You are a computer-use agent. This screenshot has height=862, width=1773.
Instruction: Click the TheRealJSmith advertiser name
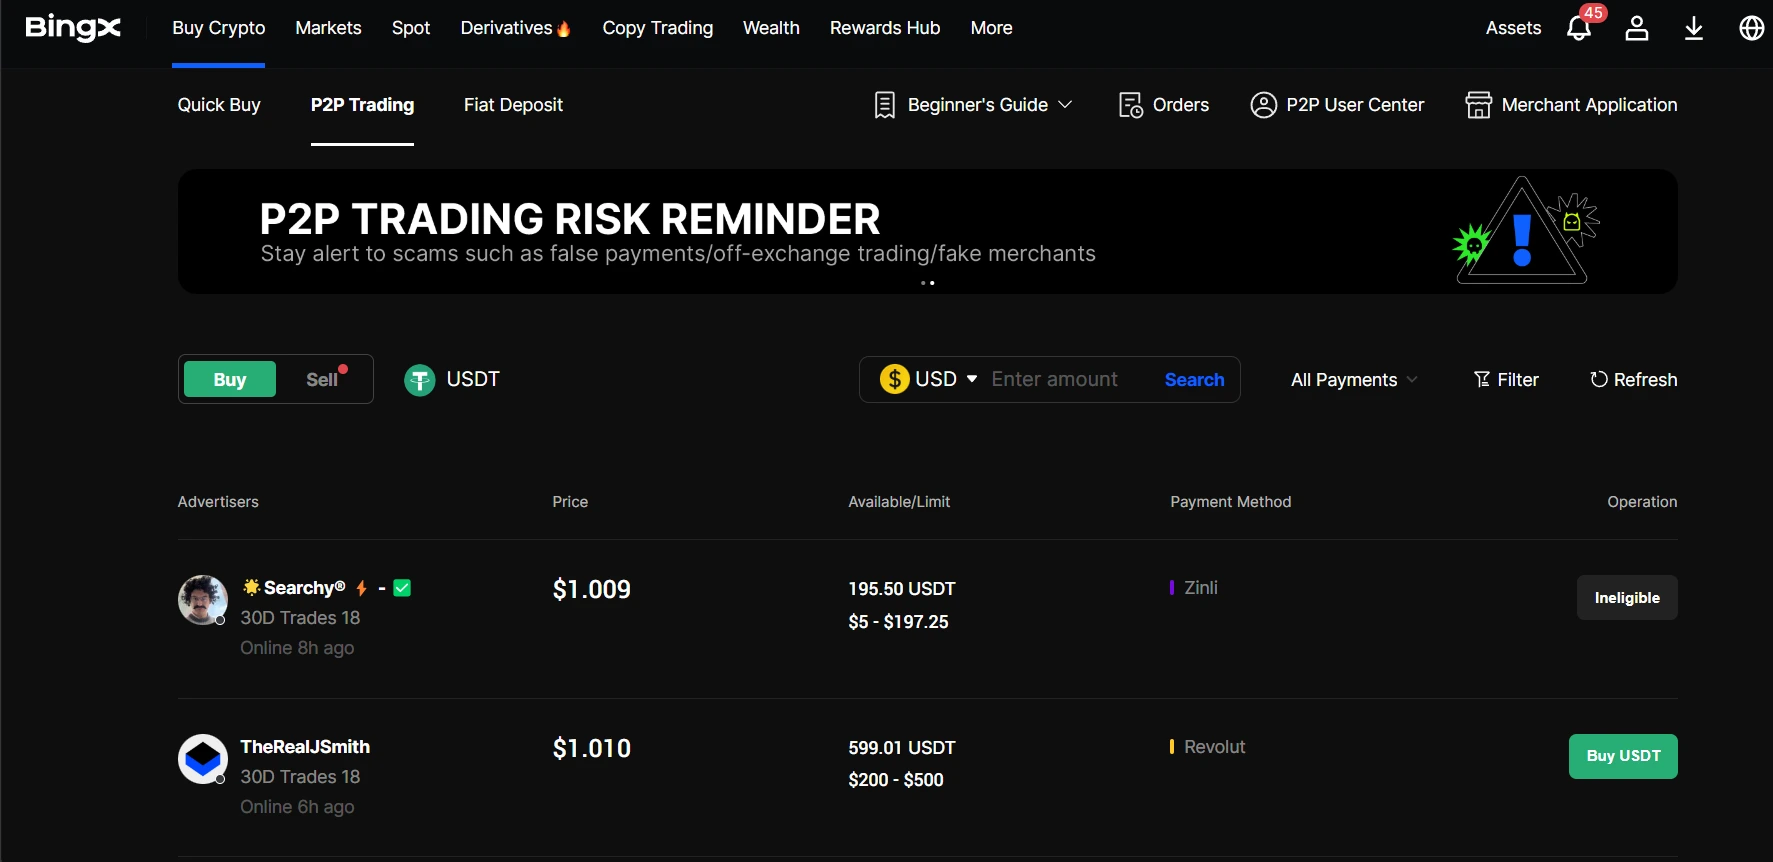[x=305, y=747]
